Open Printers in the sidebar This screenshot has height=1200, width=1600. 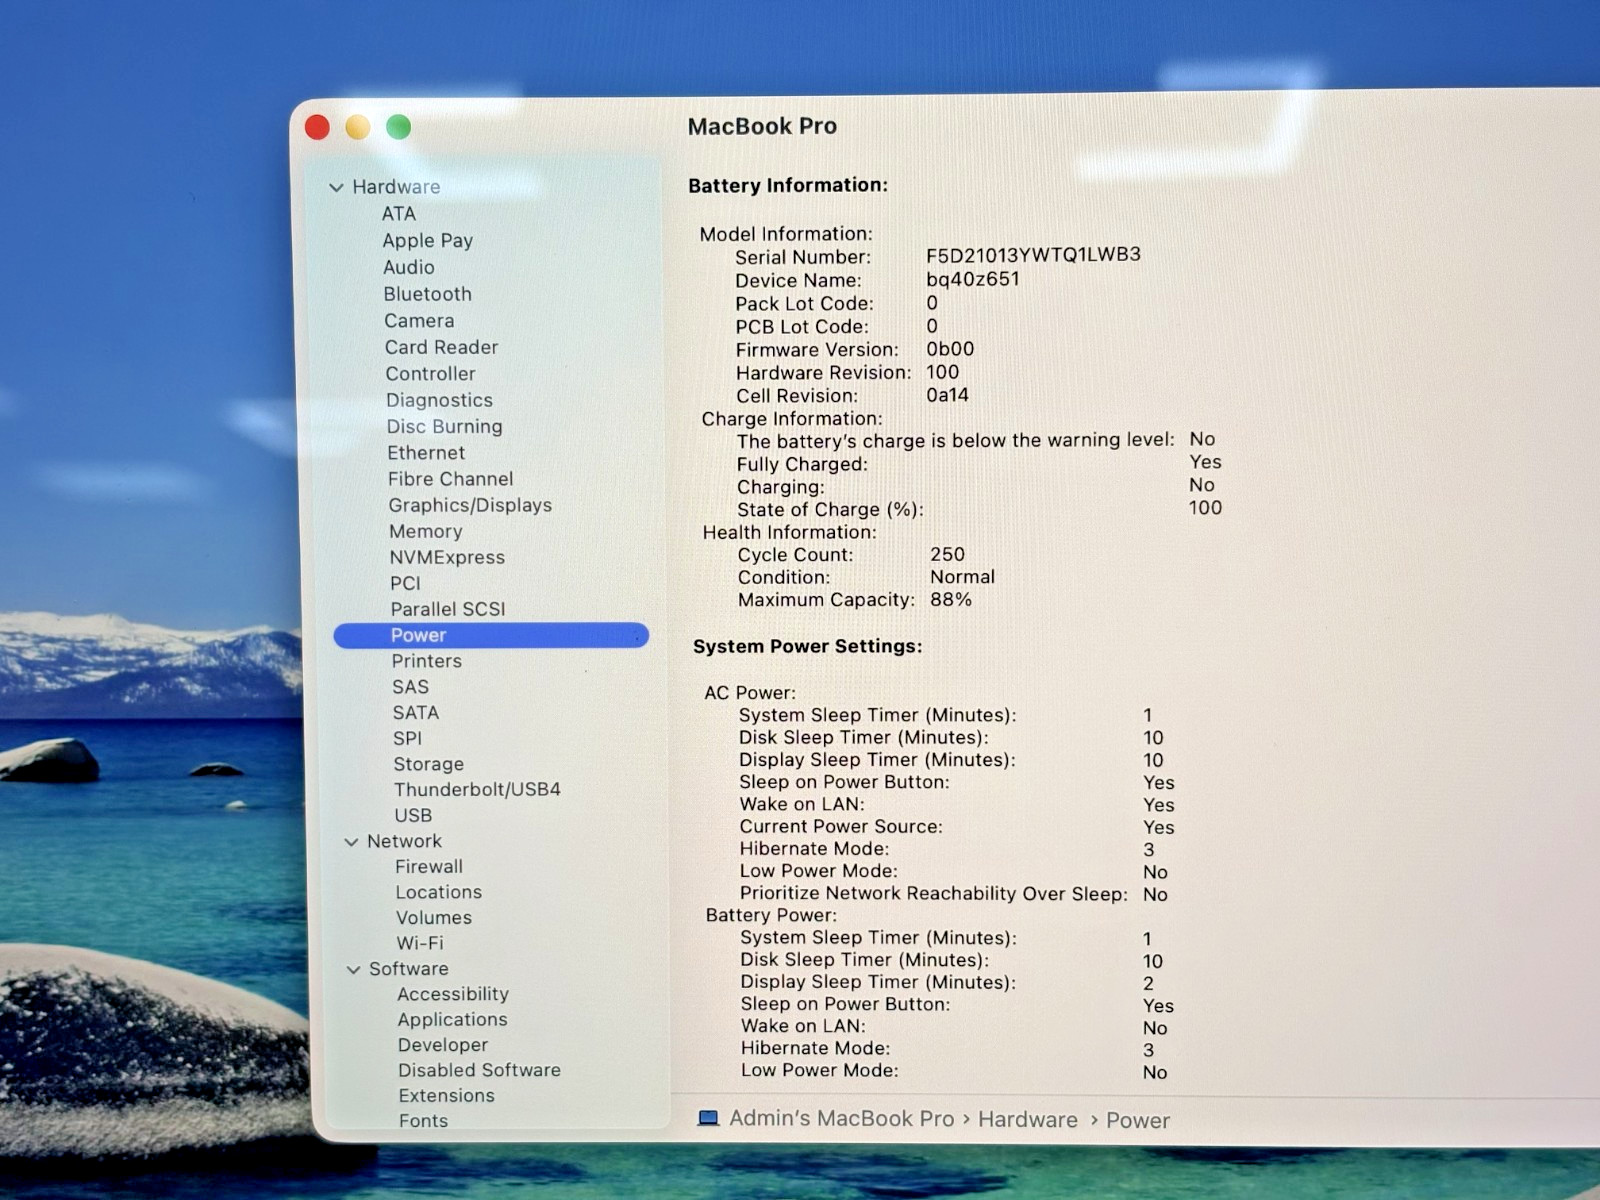coord(427,661)
